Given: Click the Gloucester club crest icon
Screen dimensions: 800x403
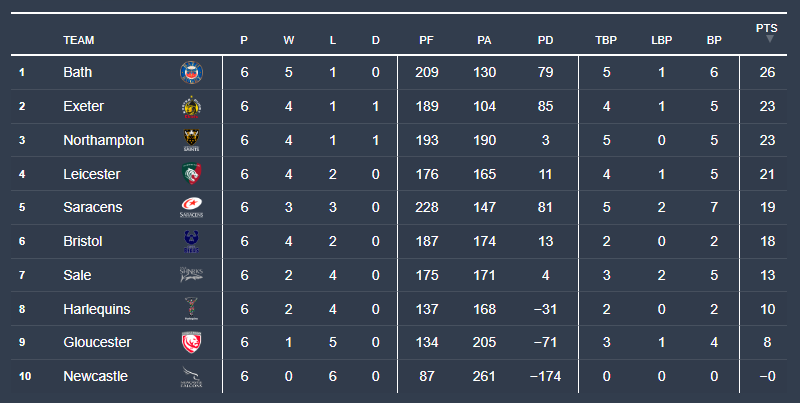Looking at the screenshot, I should pyautogui.click(x=191, y=343).
